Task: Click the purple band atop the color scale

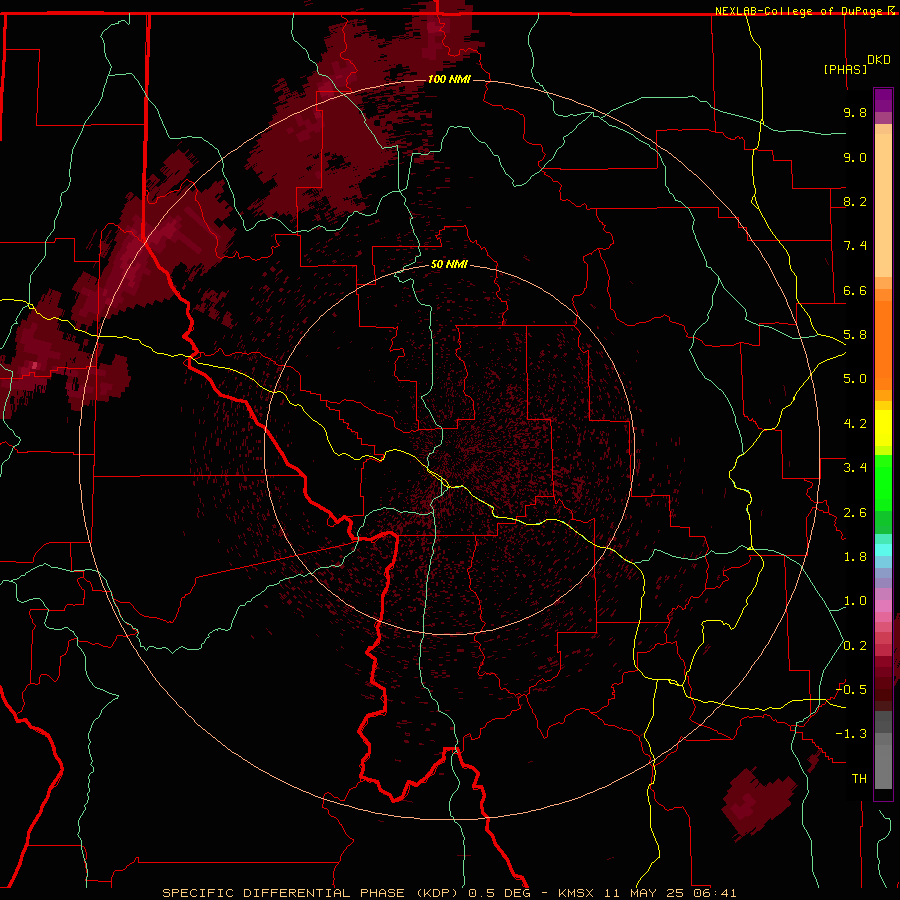Action: (883, 100)
